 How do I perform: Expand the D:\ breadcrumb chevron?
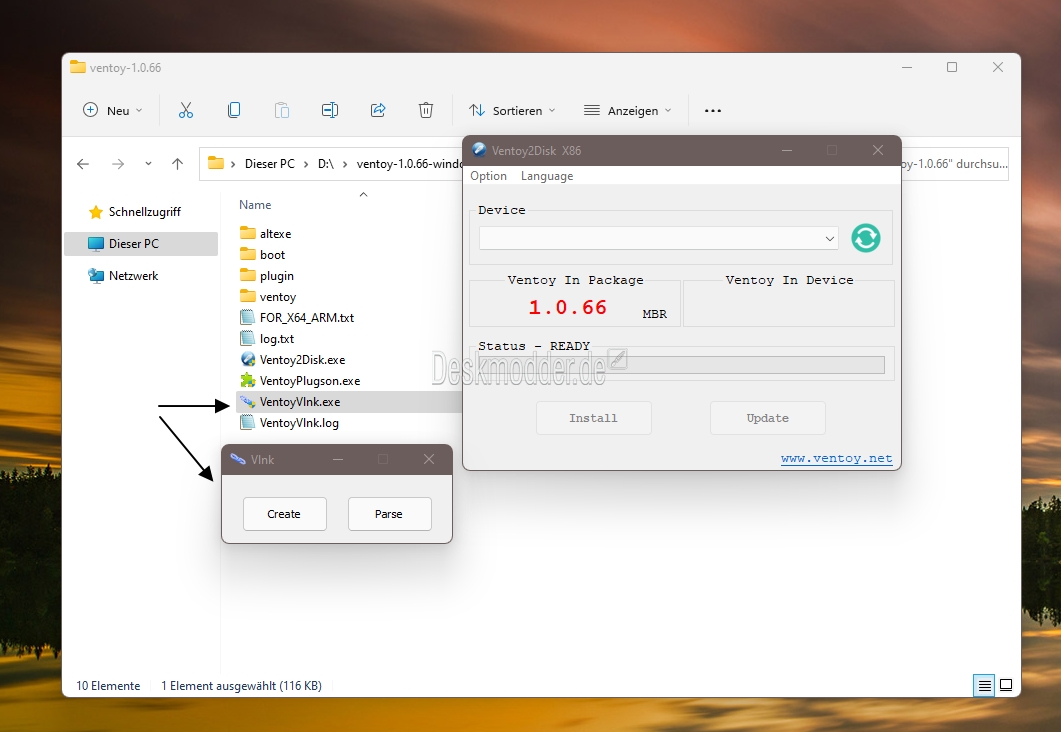345,164
